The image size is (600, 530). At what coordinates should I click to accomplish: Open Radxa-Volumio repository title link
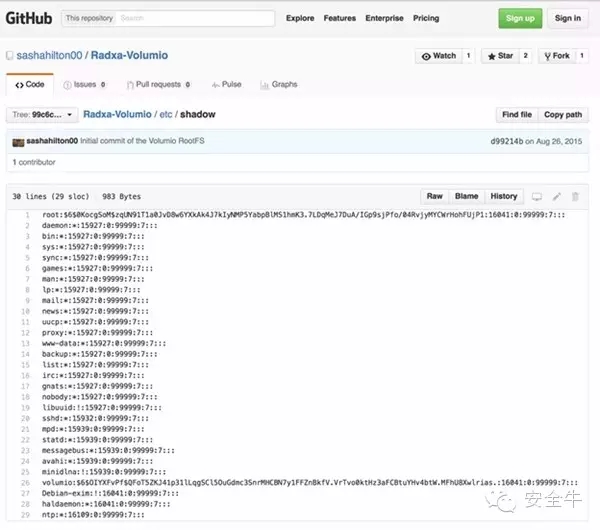pyautogui.click(x=129, y=55)
